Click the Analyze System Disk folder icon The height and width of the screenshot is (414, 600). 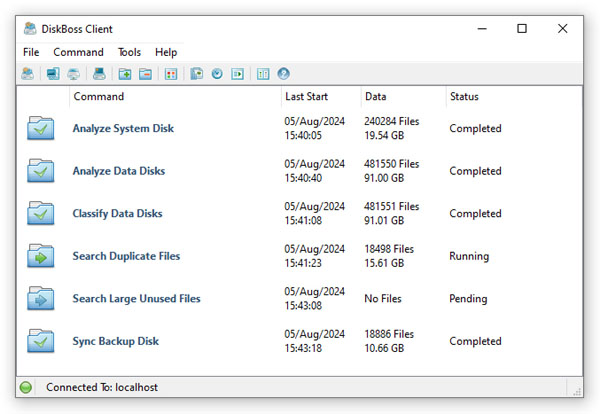(41, 128)
